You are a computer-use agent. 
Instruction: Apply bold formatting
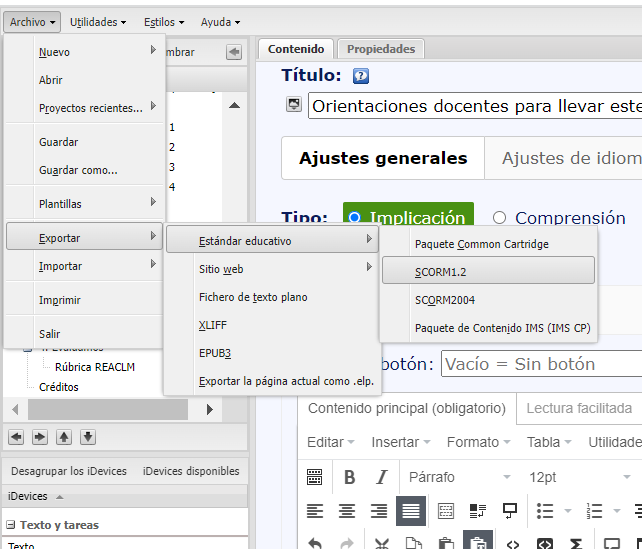[349, 477]
